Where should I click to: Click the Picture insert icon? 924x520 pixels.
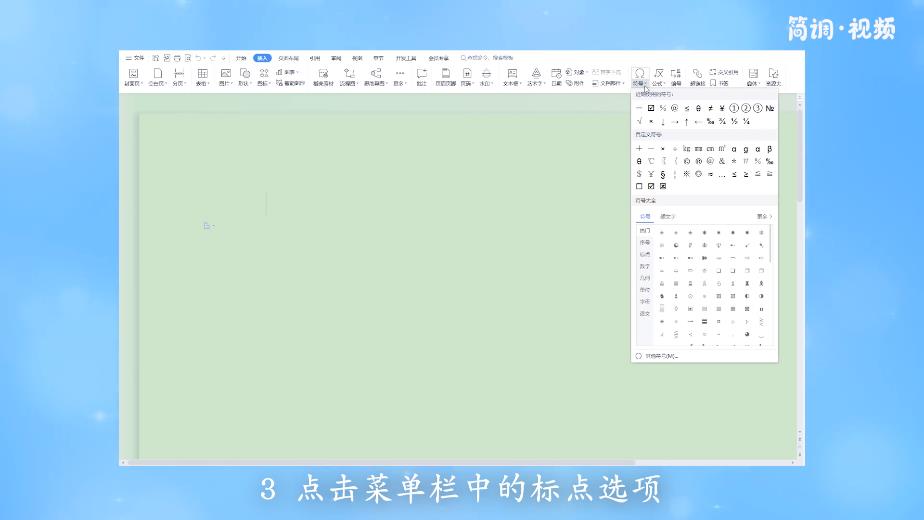(x=225, y=76)
